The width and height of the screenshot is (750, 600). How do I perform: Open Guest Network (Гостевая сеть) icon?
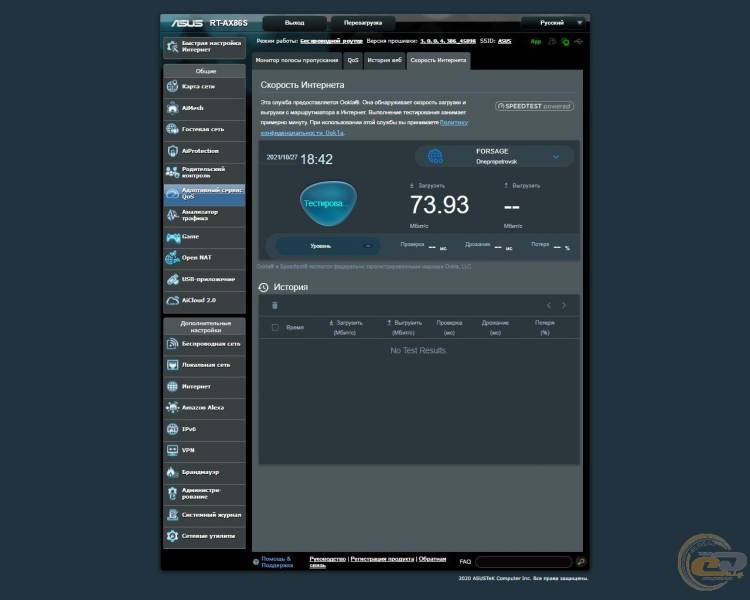tap(172, 129)
